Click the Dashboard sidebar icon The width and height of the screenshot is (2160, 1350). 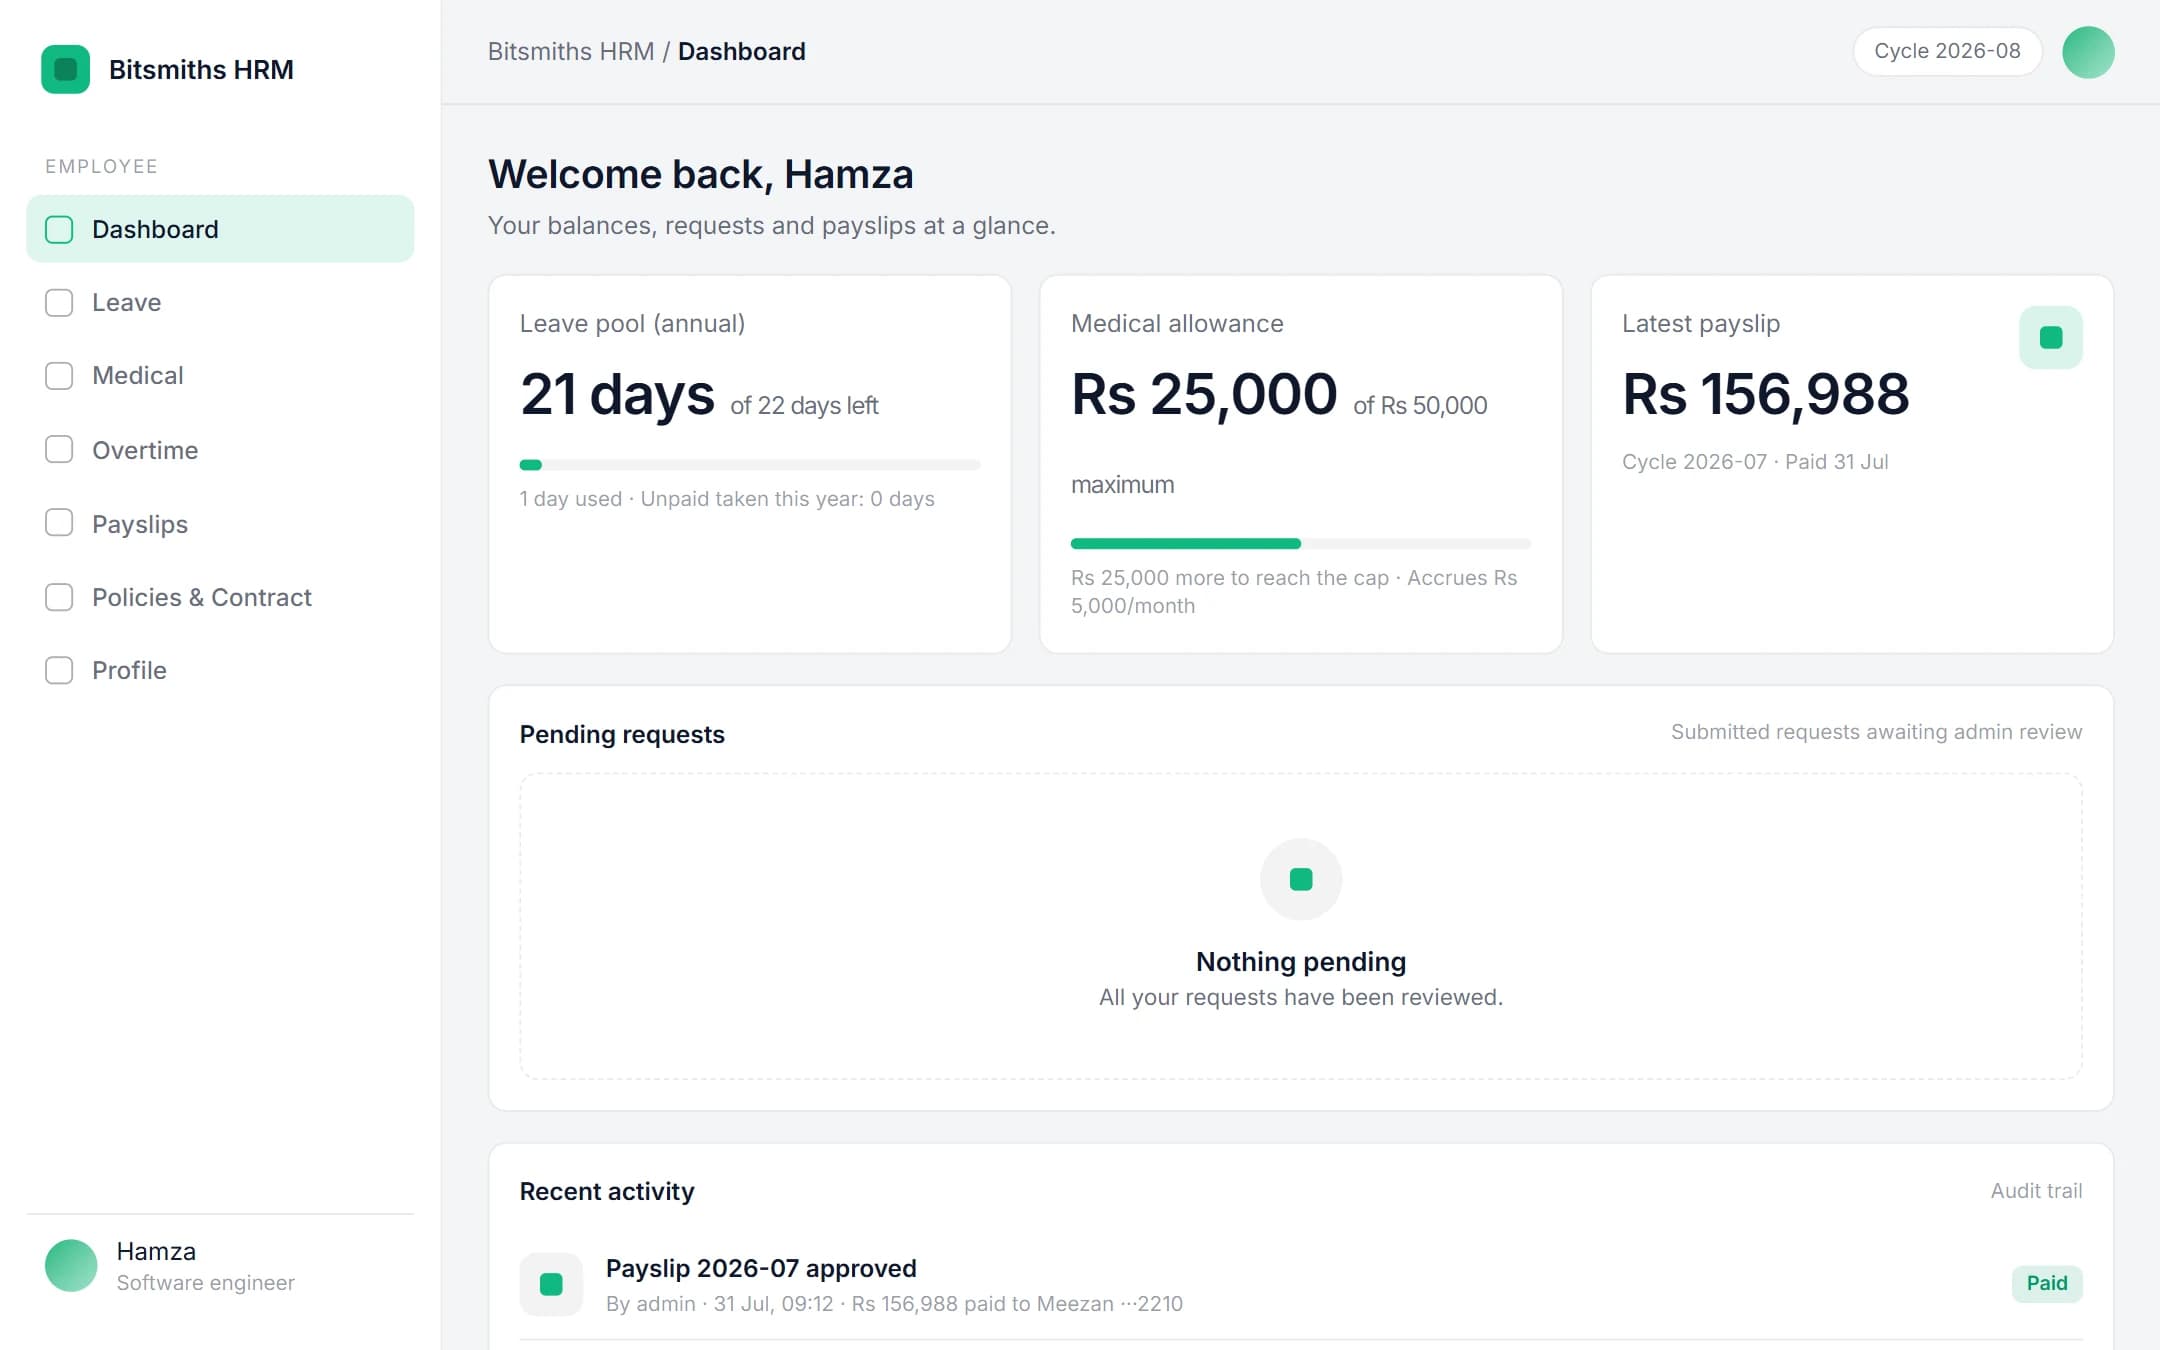59,229
